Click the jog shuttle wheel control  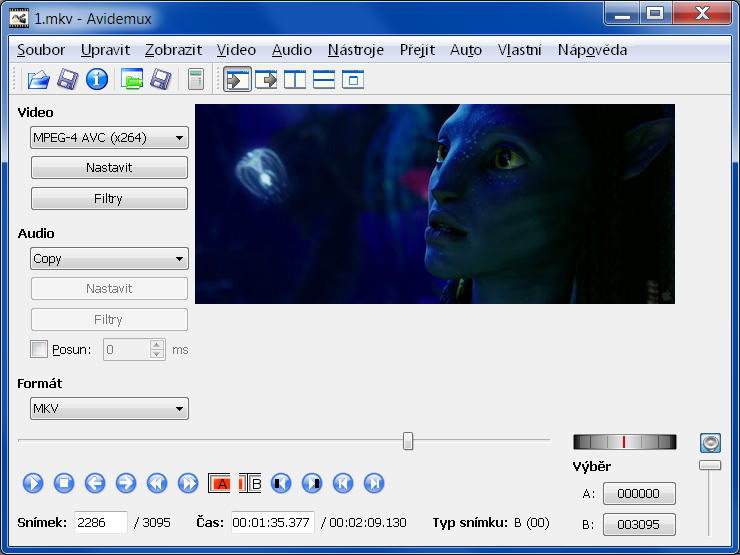pyautogui.click(x=624, y=442)
